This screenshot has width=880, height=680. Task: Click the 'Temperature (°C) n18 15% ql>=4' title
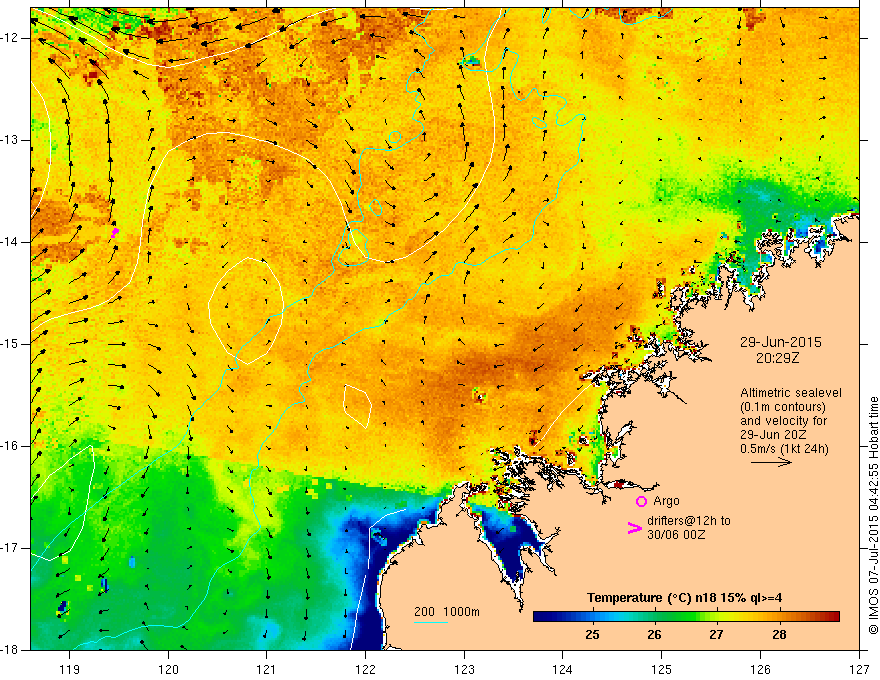(x=685, y=598)
